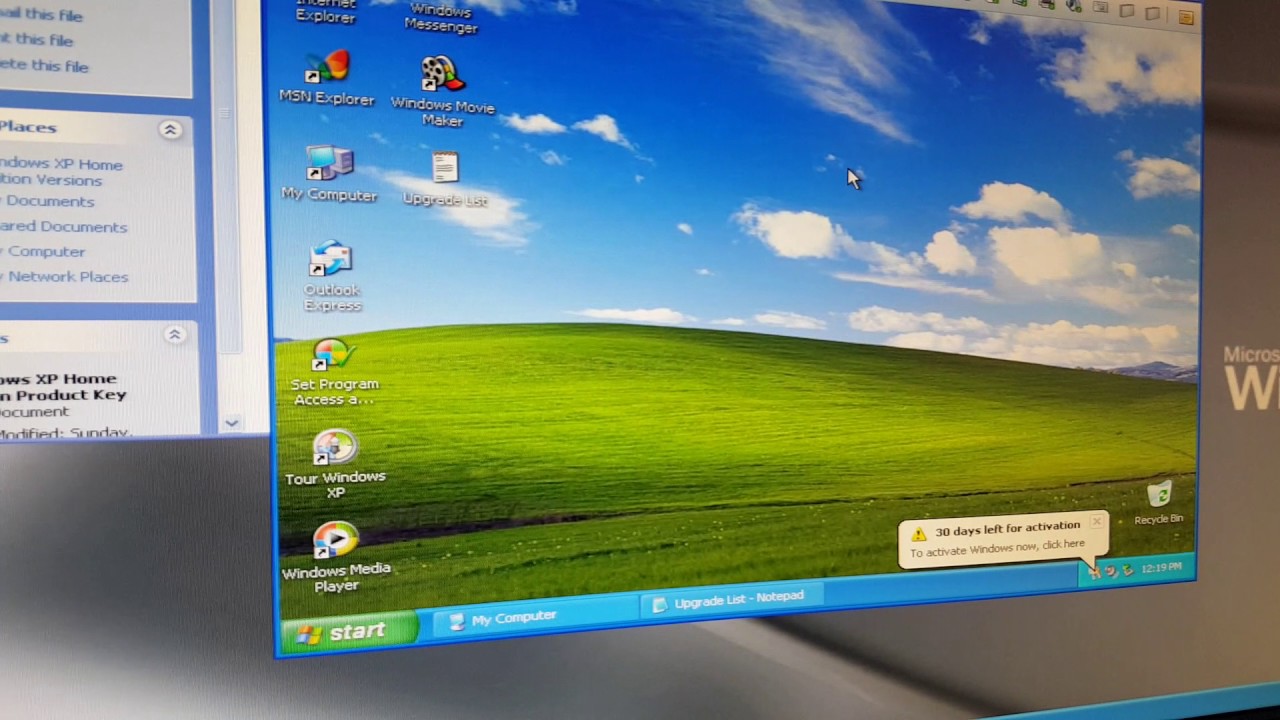
Task: Open the MSN Explorer desktop shortcut
Action: [x=327, y=79]
